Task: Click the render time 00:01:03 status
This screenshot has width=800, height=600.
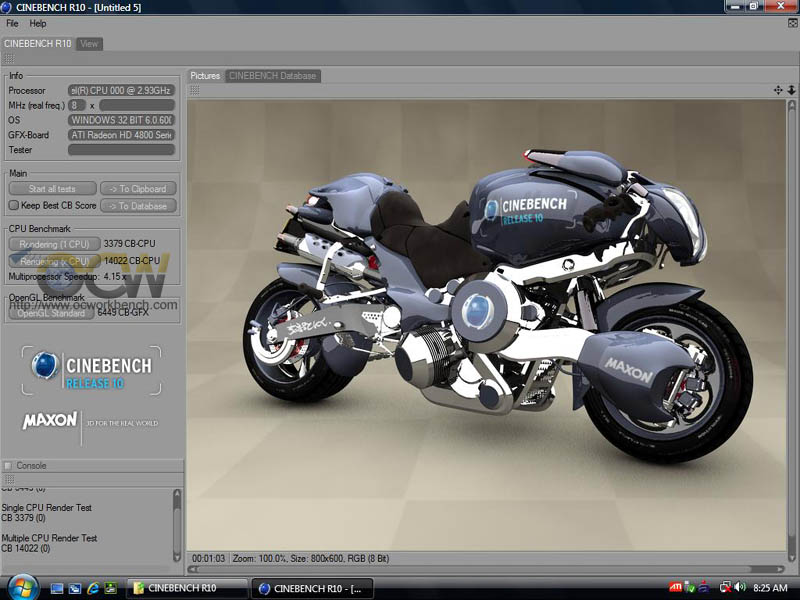Action: tap(208, 559)
